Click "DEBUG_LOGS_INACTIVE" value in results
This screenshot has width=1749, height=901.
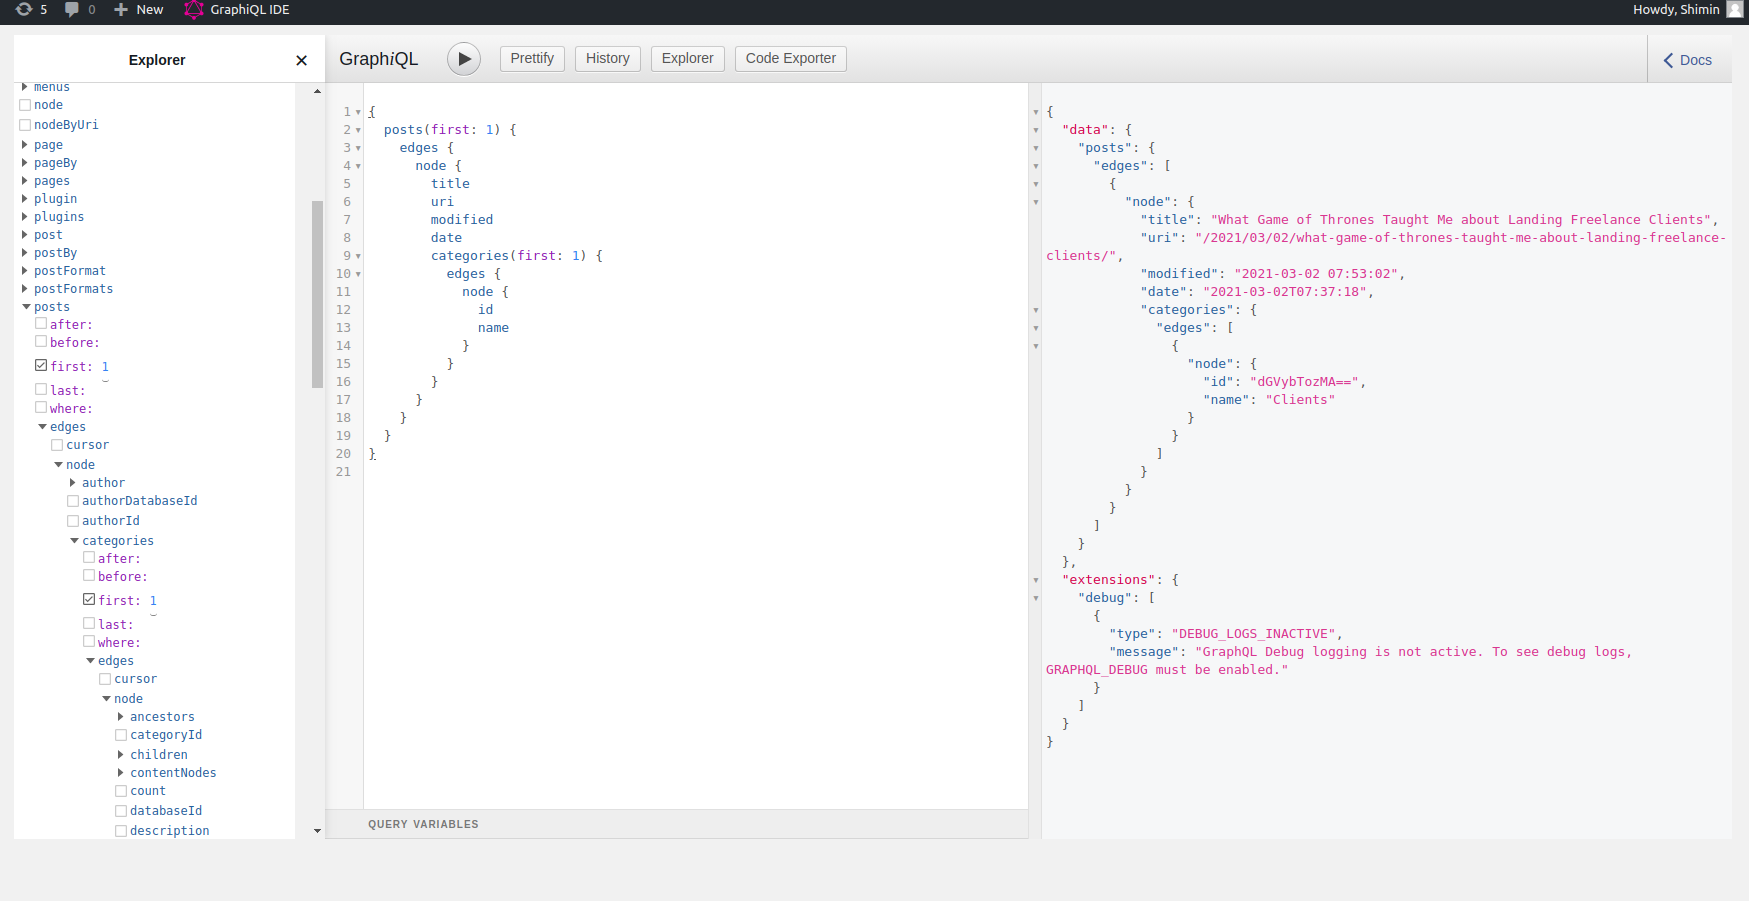pos(1253,634)
